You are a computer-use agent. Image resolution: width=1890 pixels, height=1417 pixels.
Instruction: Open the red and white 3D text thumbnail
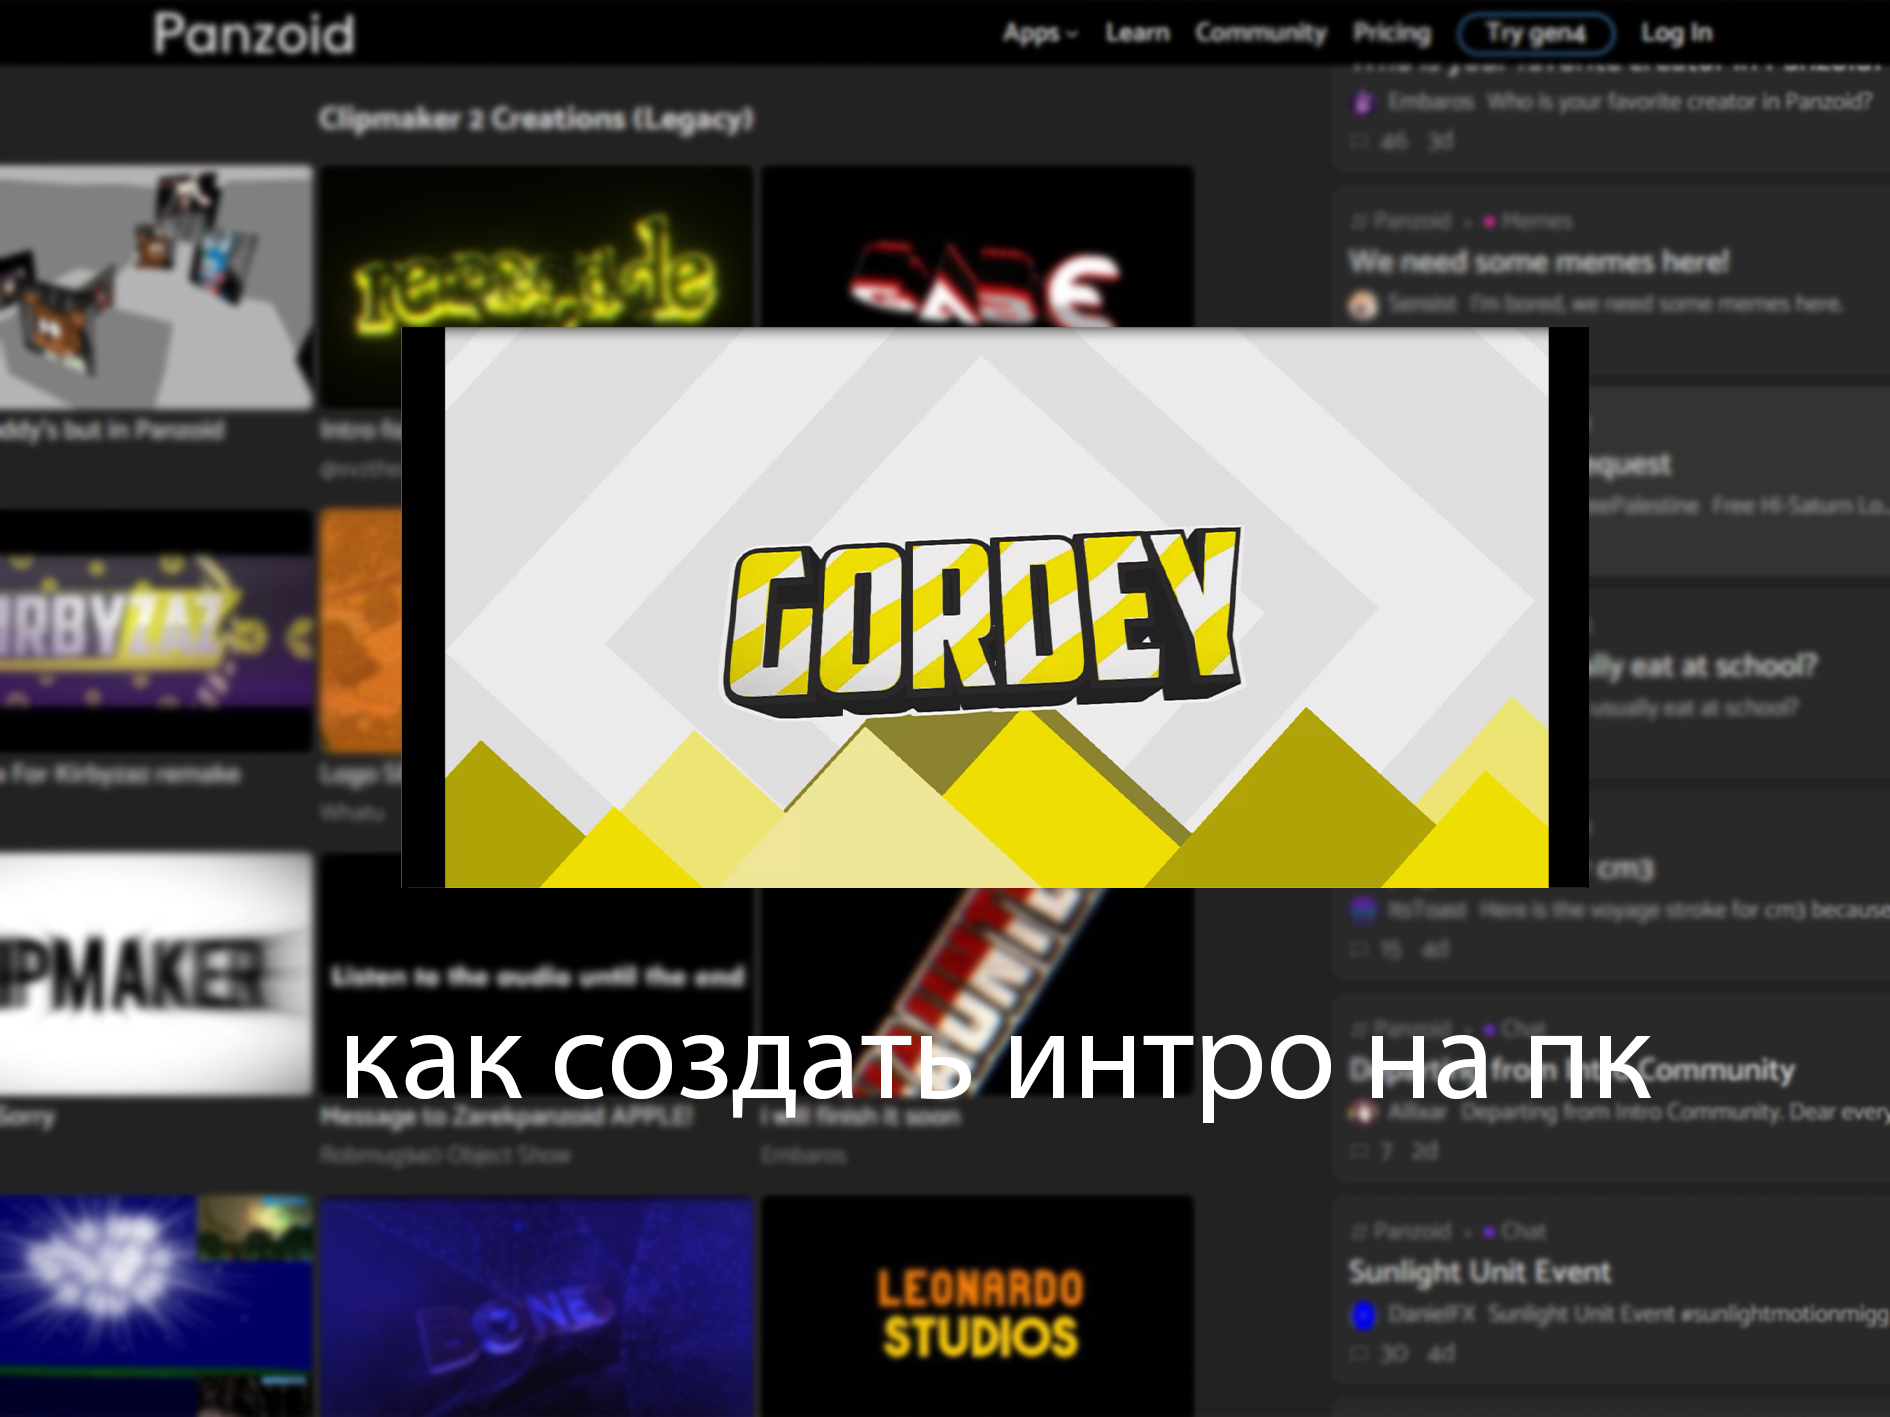pyautogui.click(x=977, y=247)
